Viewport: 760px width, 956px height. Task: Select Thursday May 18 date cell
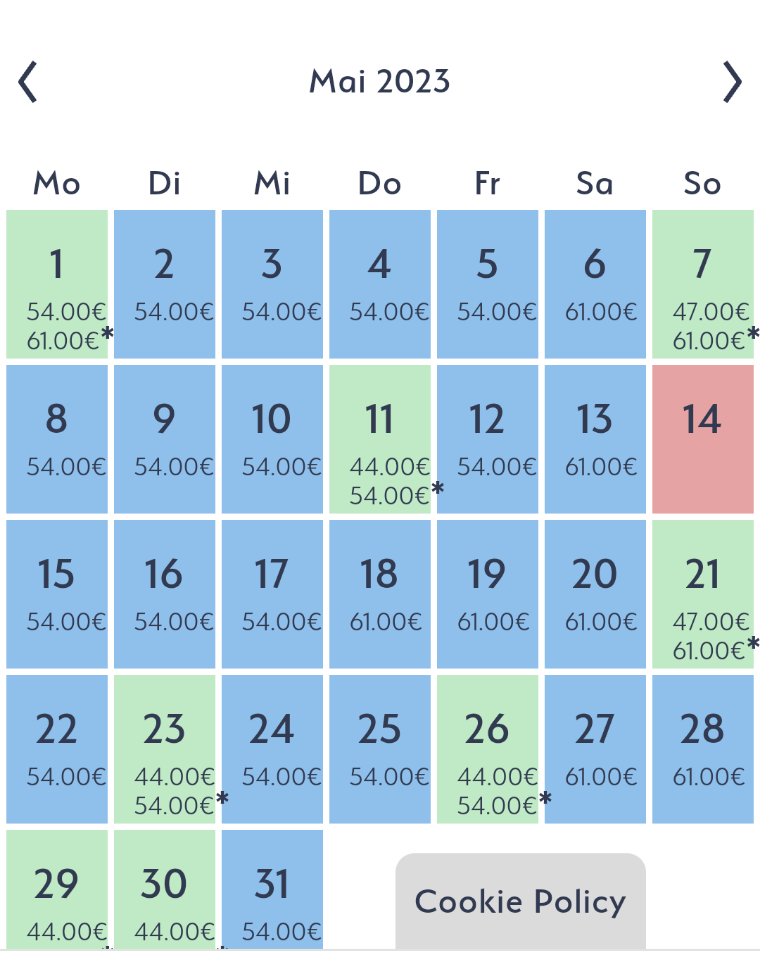point(380,594)
